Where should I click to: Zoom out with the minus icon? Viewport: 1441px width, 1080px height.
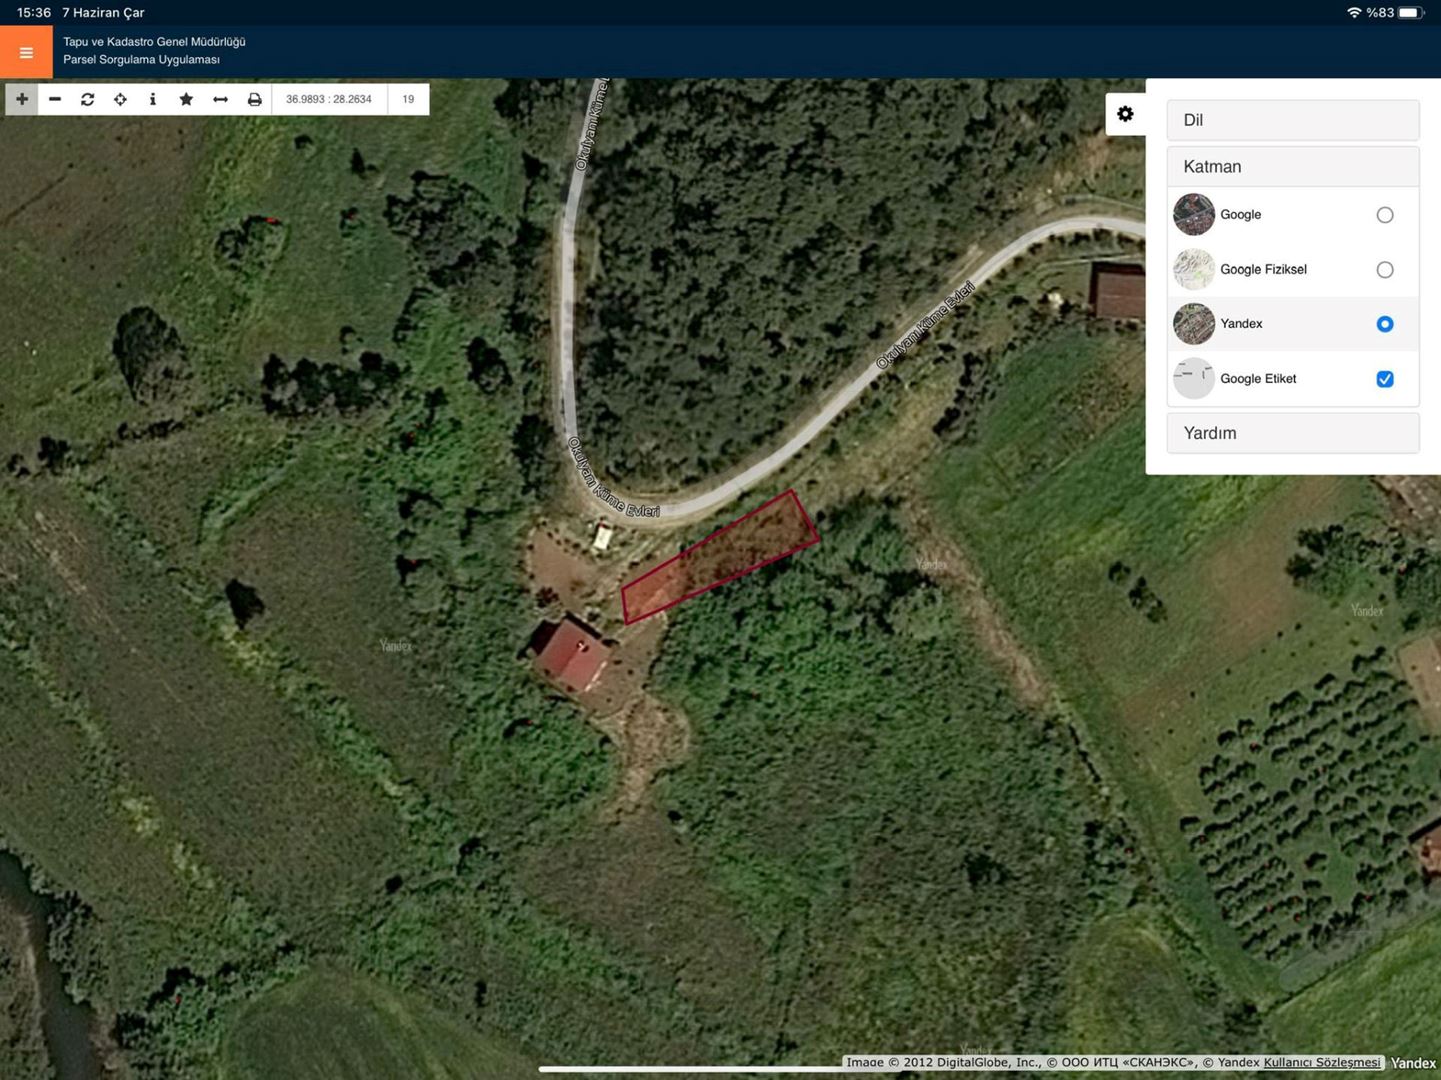pos(55,99)
